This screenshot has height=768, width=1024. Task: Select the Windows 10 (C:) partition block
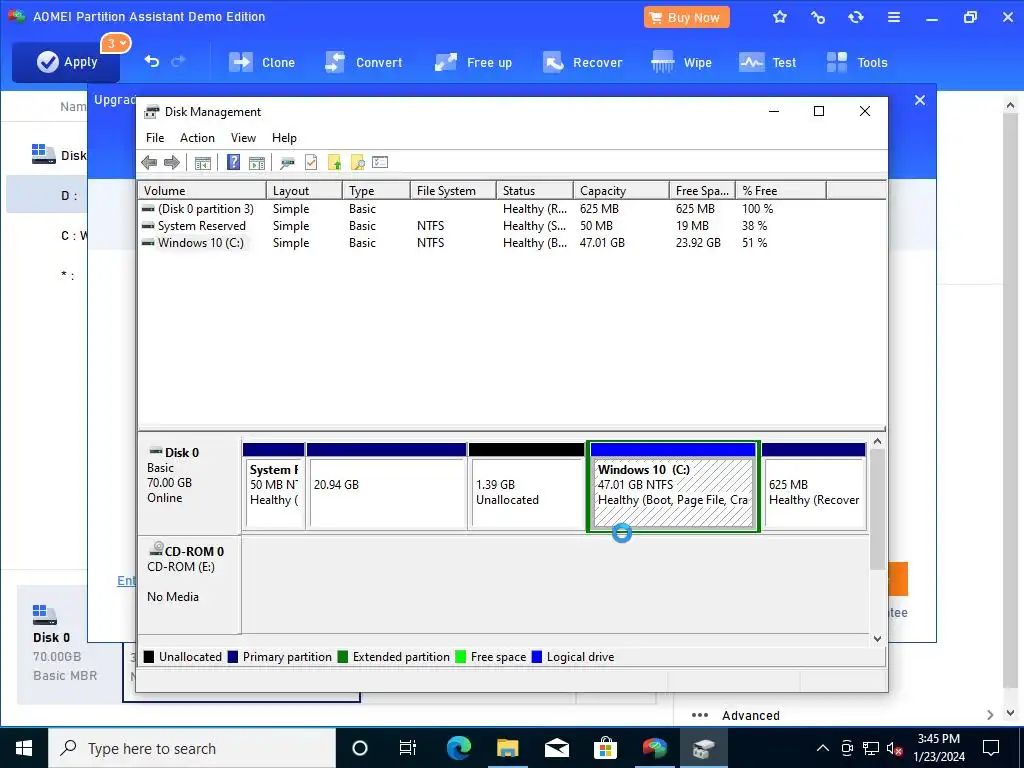tap(673, 487)
